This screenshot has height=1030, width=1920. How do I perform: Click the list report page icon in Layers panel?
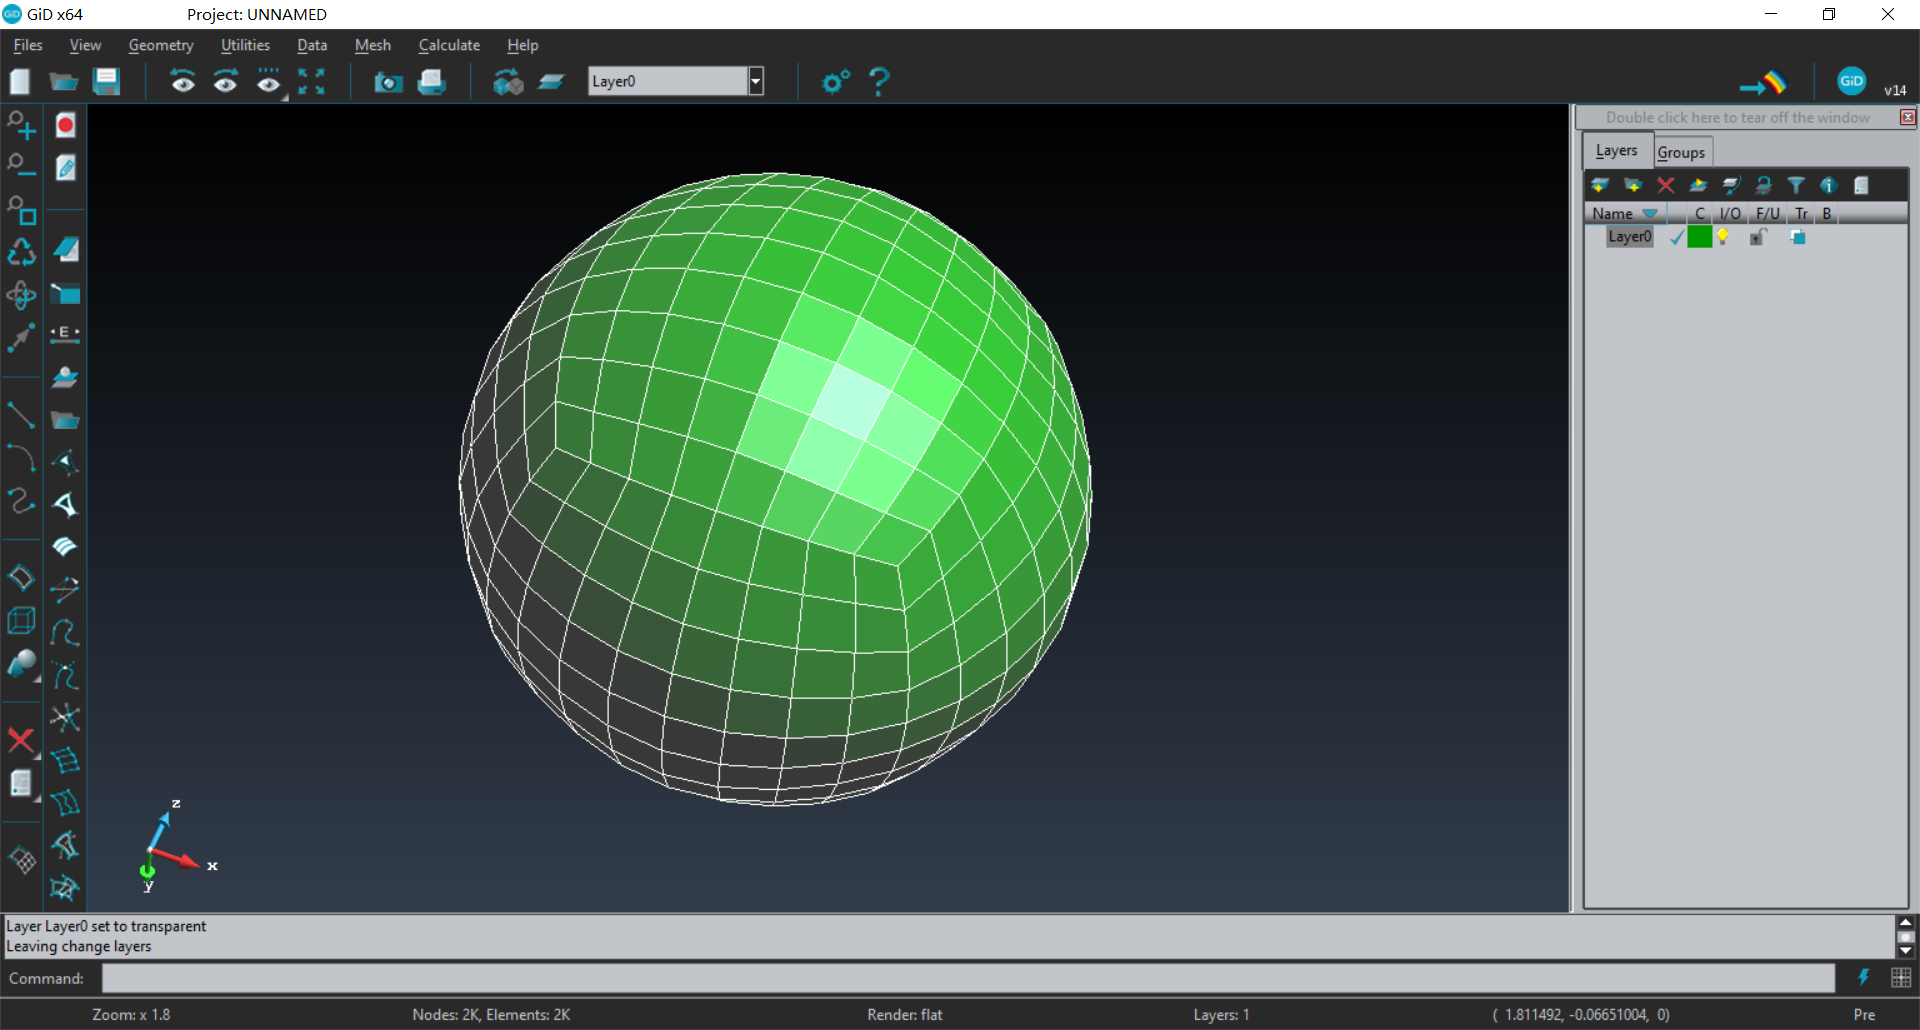pyautogui.click(x=1861, y=185)
